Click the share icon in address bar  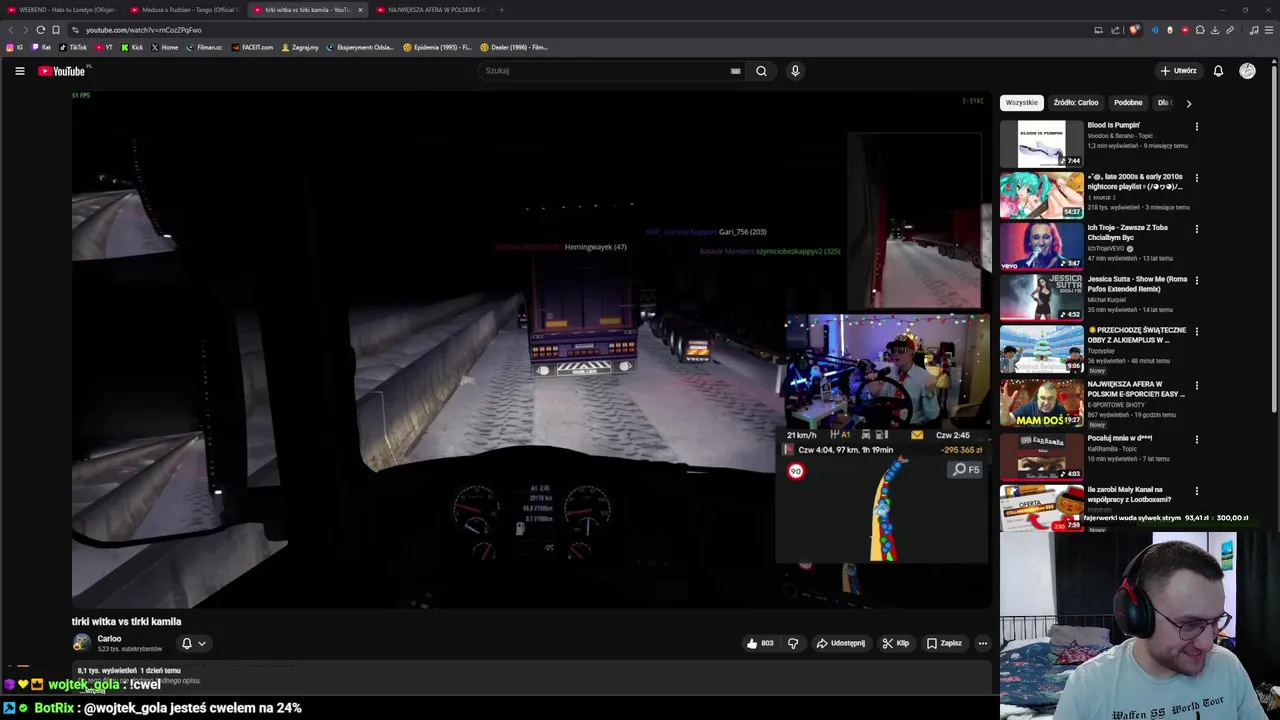coord(1115,30)
